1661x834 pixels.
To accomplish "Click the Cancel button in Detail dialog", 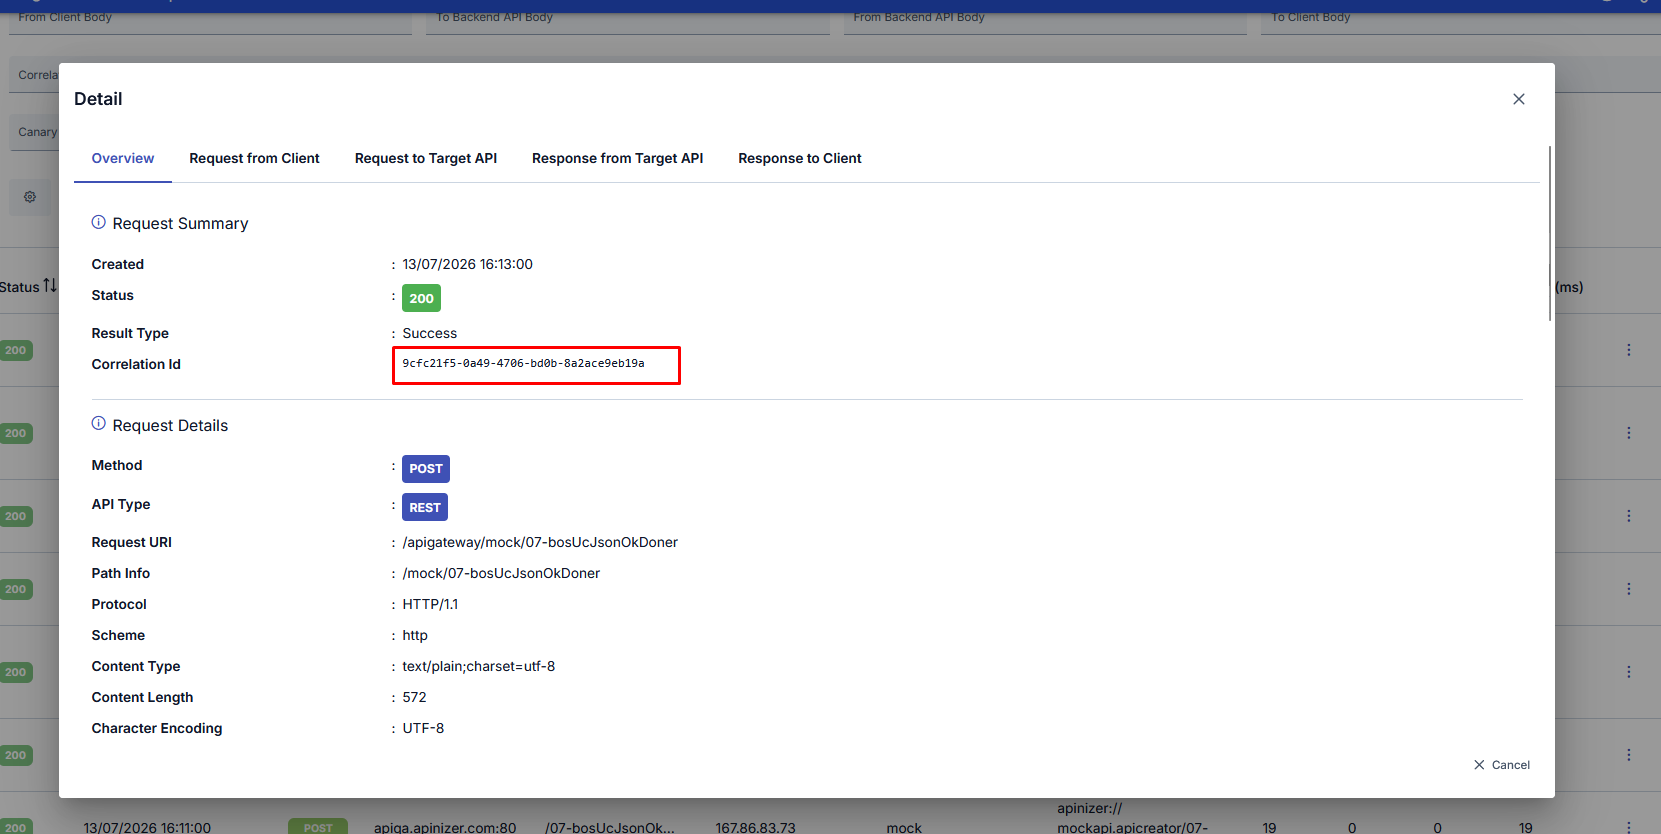I will click(1501, 765).
